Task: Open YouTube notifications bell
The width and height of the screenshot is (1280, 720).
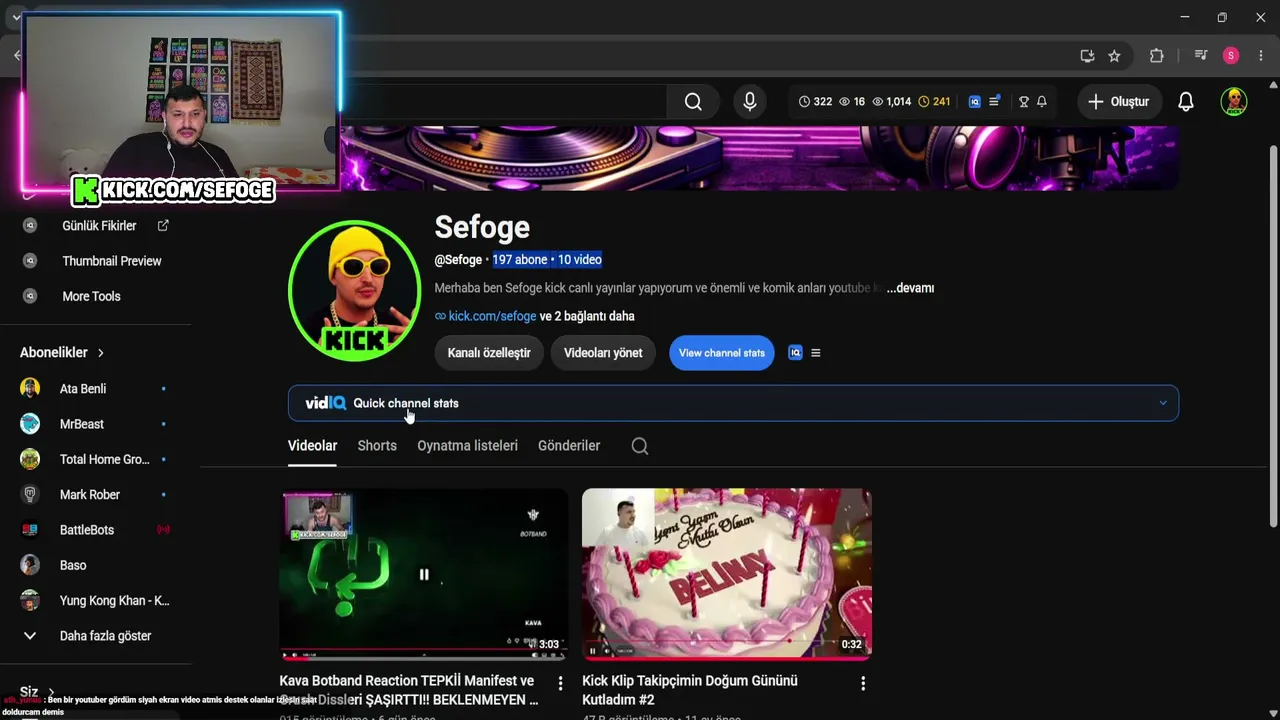Action: [1186, 101]
